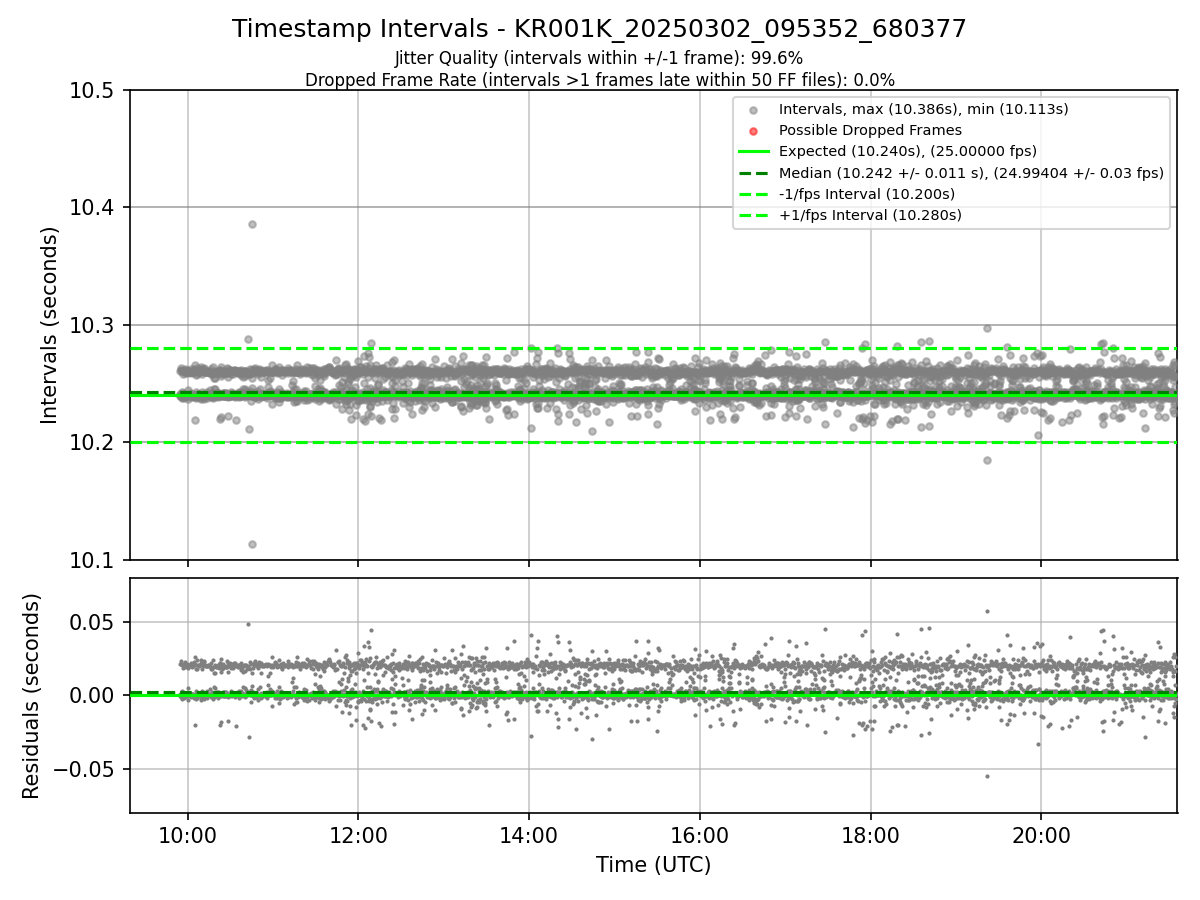Click the high interval point near 10.297s after 19:00
Screen dimensions: 1200x900
click(987, 328)
